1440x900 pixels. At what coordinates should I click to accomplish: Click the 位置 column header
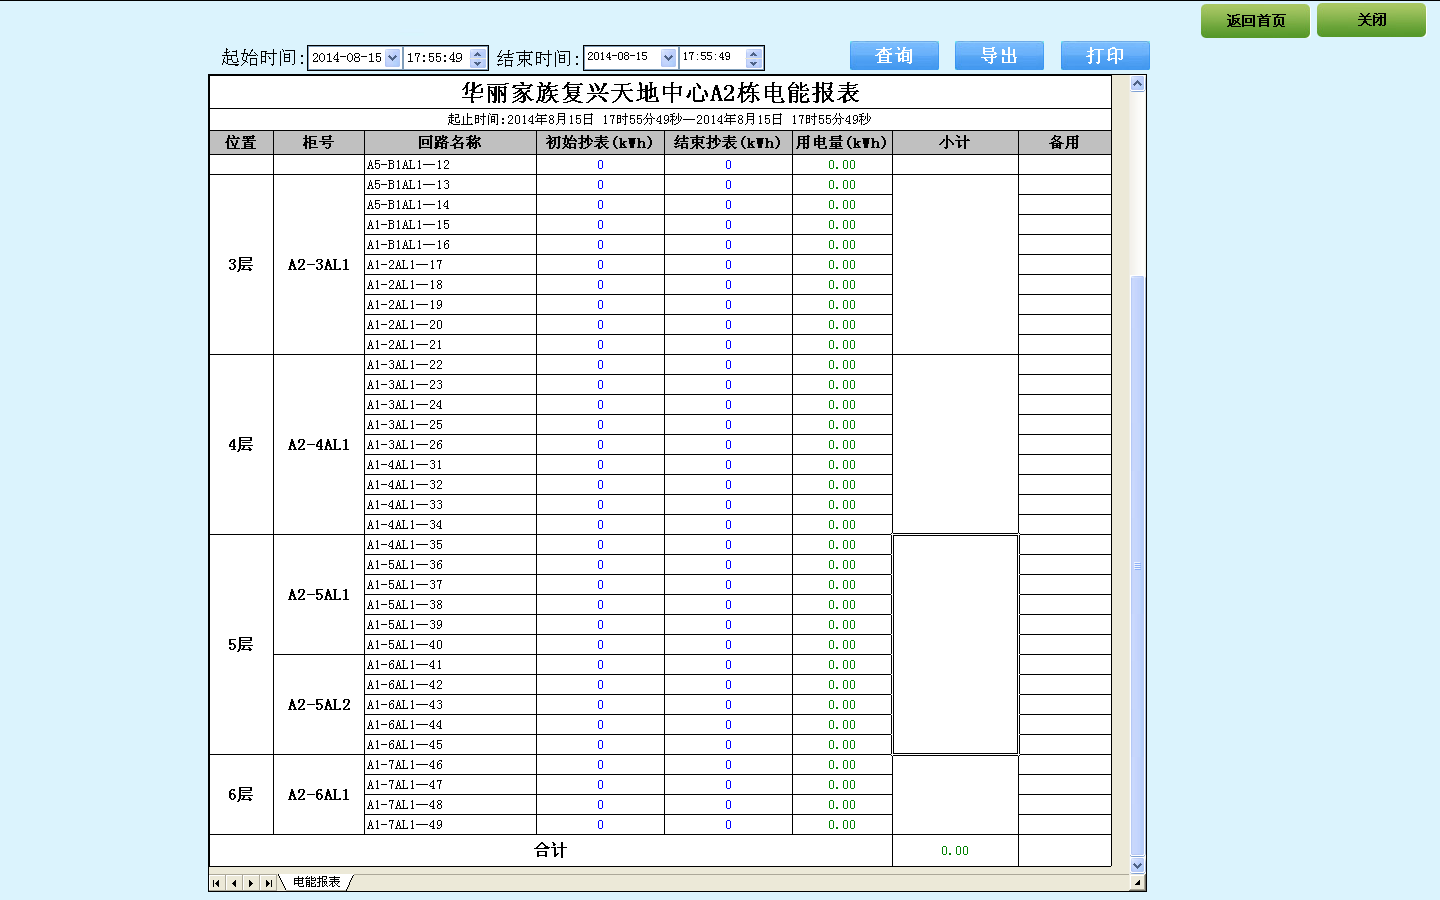click(x=241, y=143)
